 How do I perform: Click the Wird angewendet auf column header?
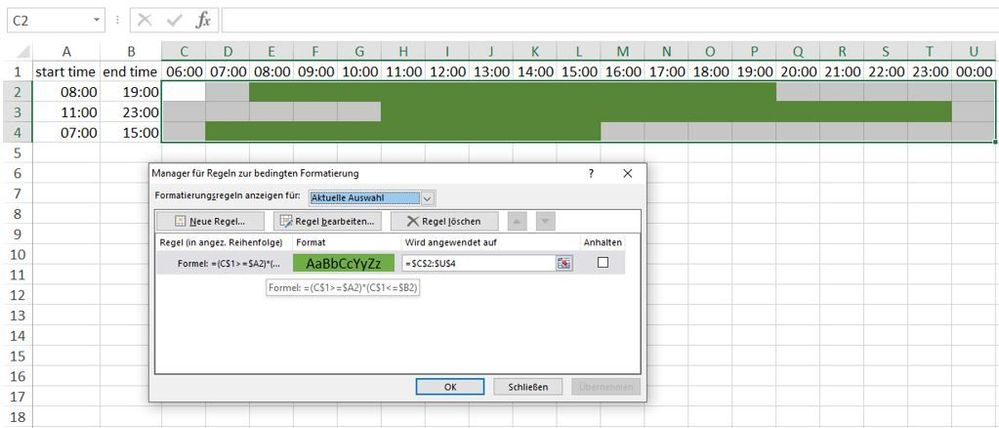(489, 243)
